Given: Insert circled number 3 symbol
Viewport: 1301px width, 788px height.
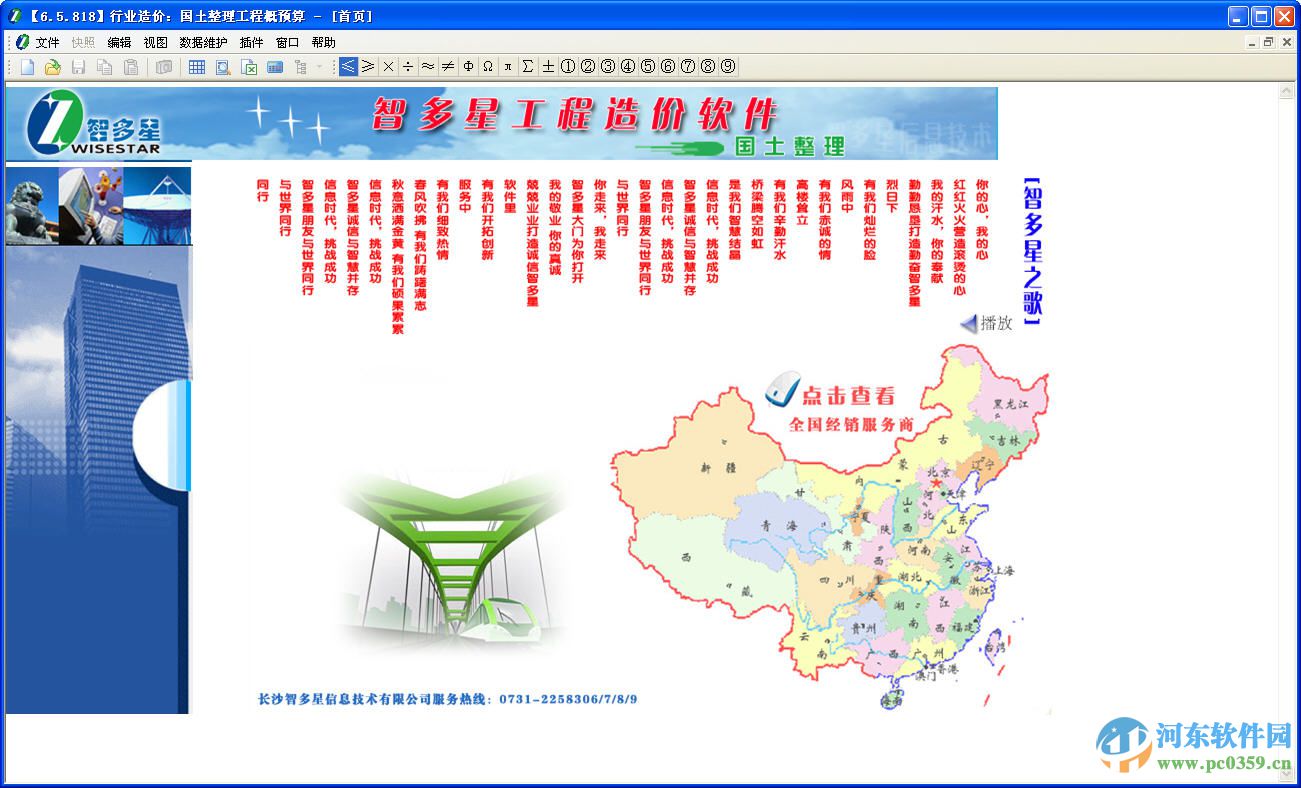Looking at the screenshot, I should click(x=608, y=67).
